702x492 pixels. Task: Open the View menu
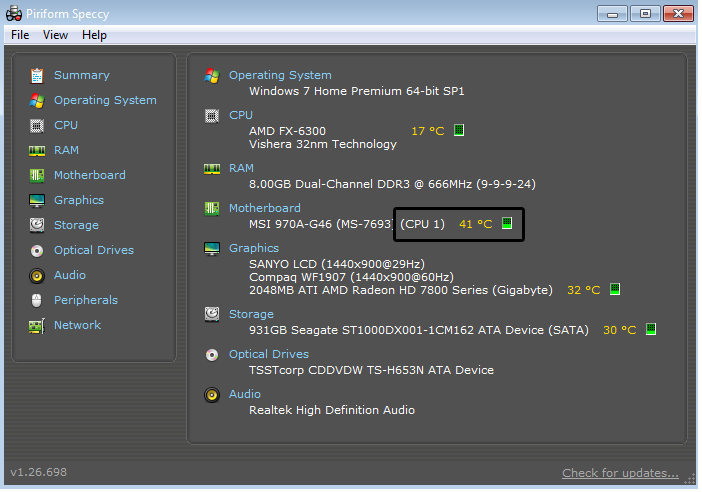tap(56, 35)
